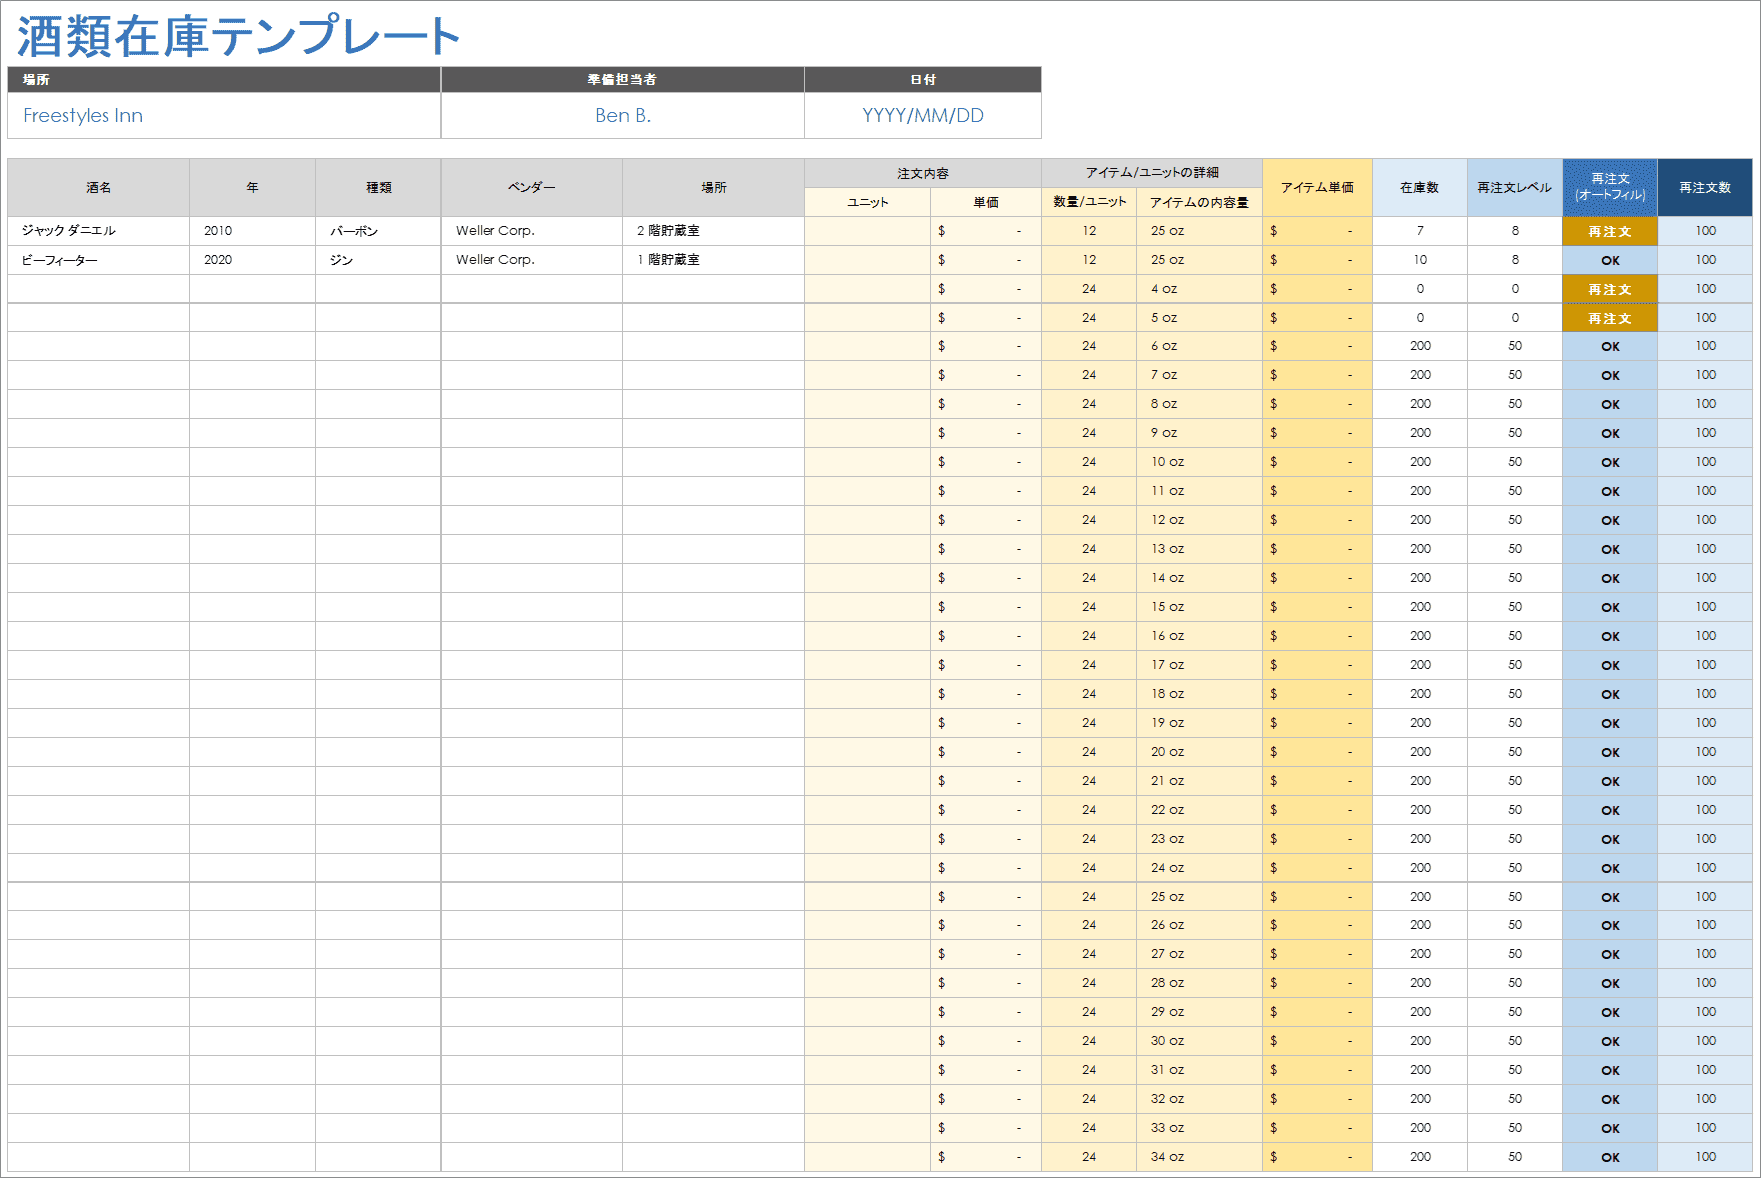Click Weller Corp. in ジャック ダニエル row
Viewport: 1761px width, 1178px height.
point(532,231)
